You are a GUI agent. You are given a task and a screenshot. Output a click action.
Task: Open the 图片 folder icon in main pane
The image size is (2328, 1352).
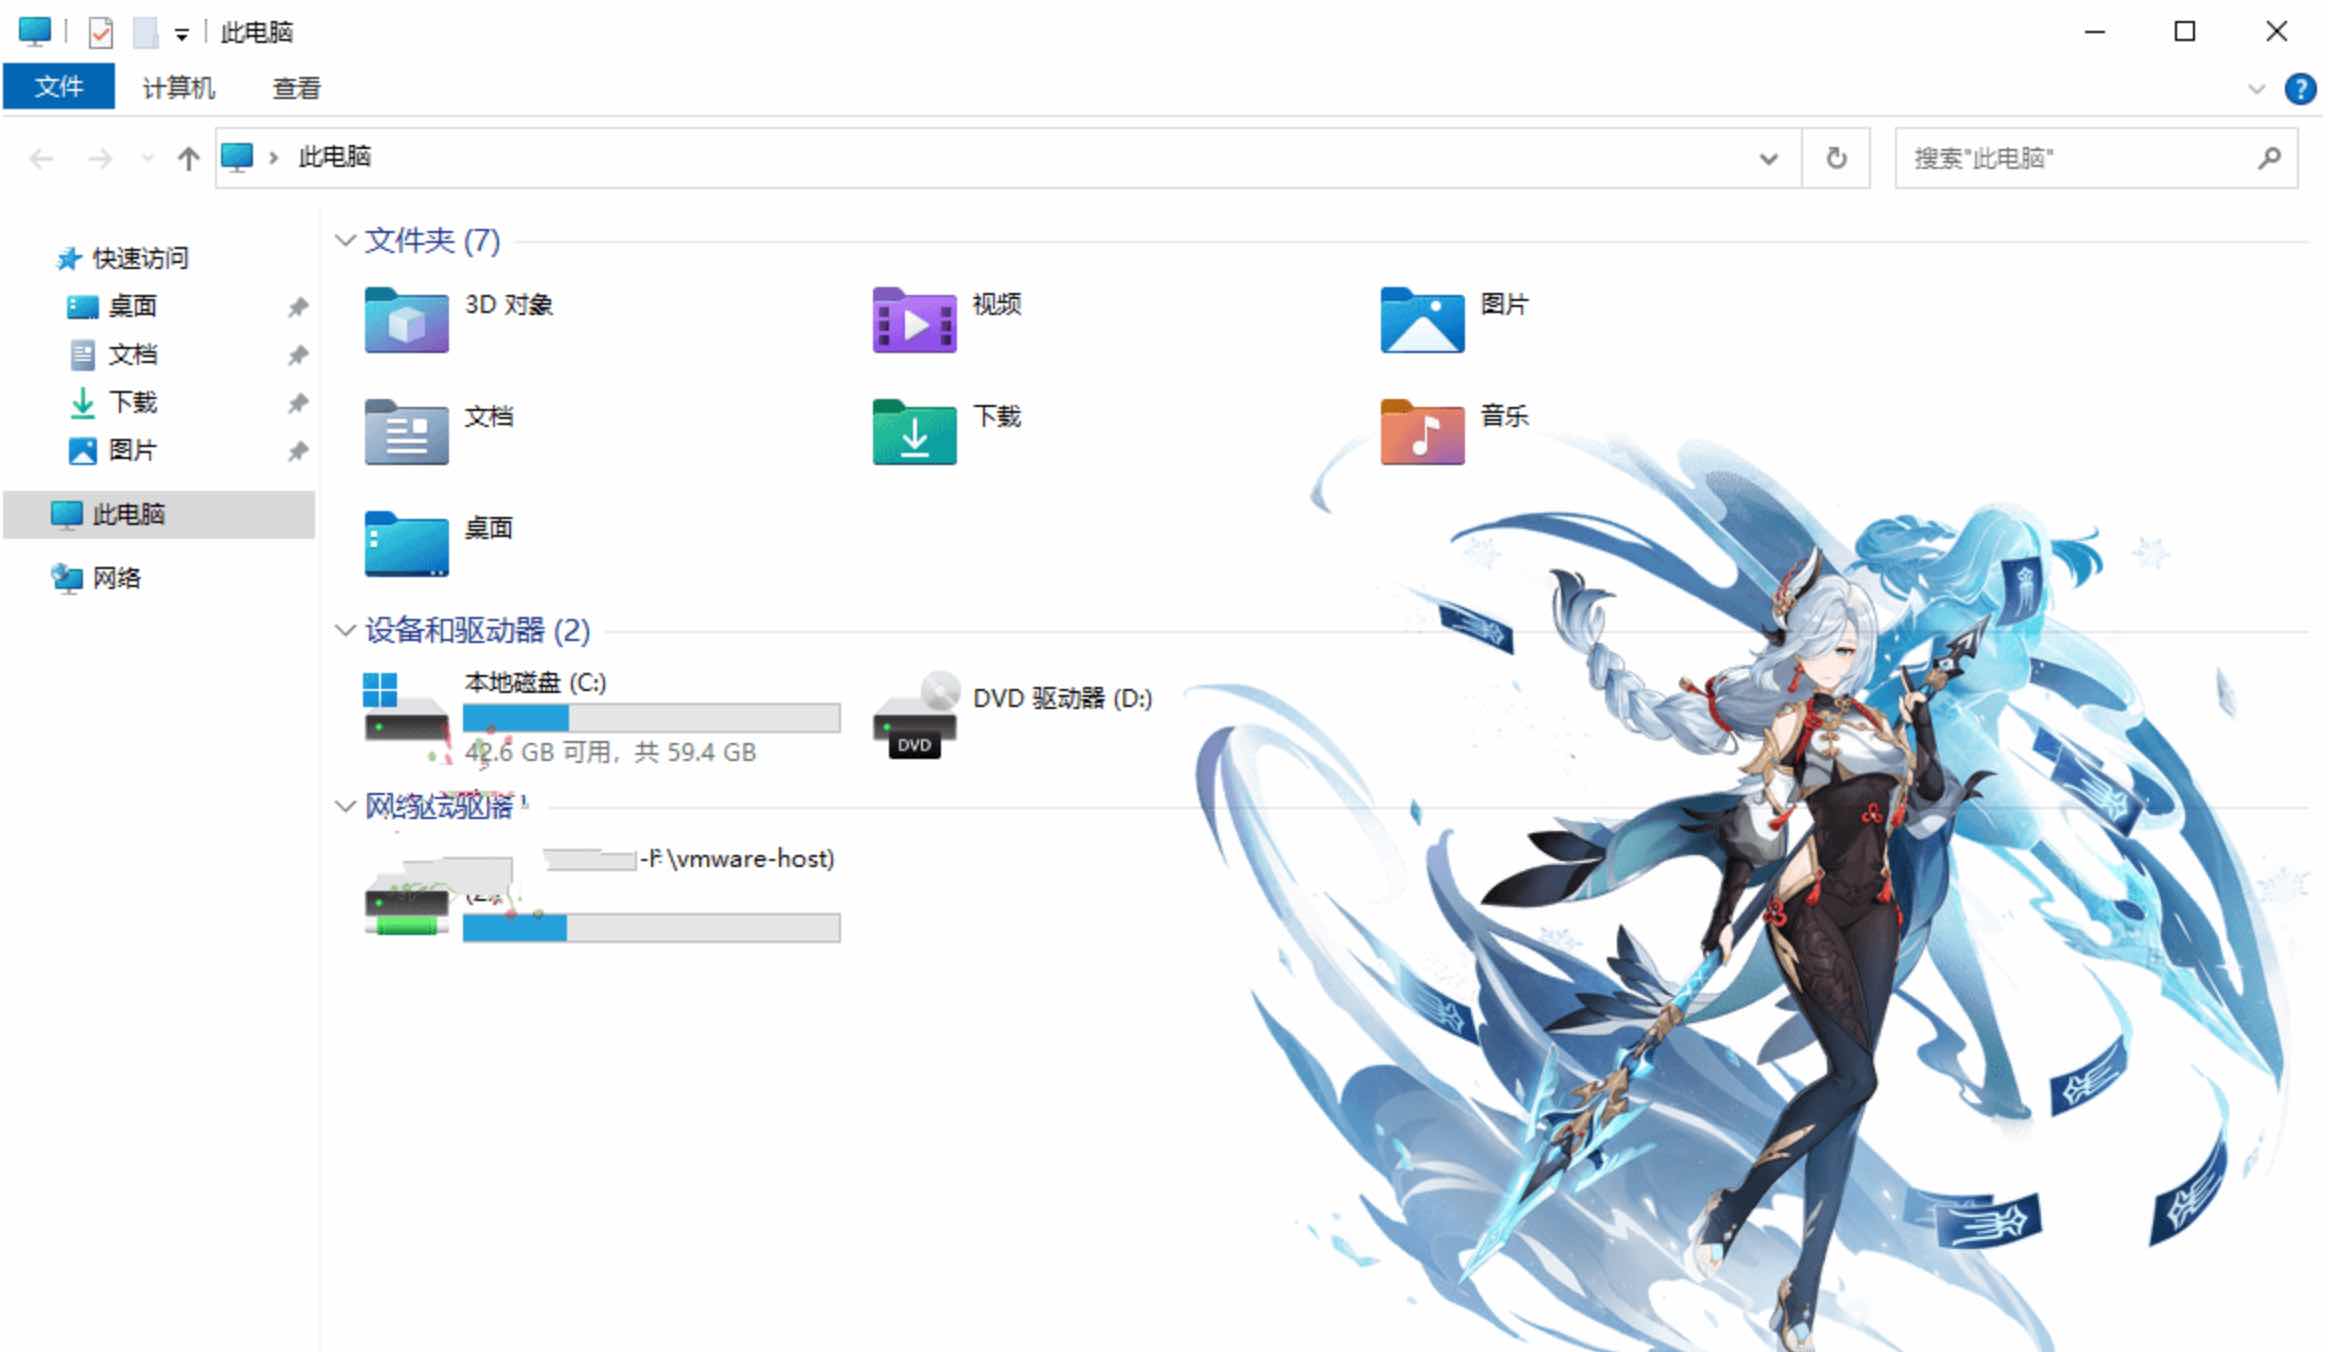1422,320
